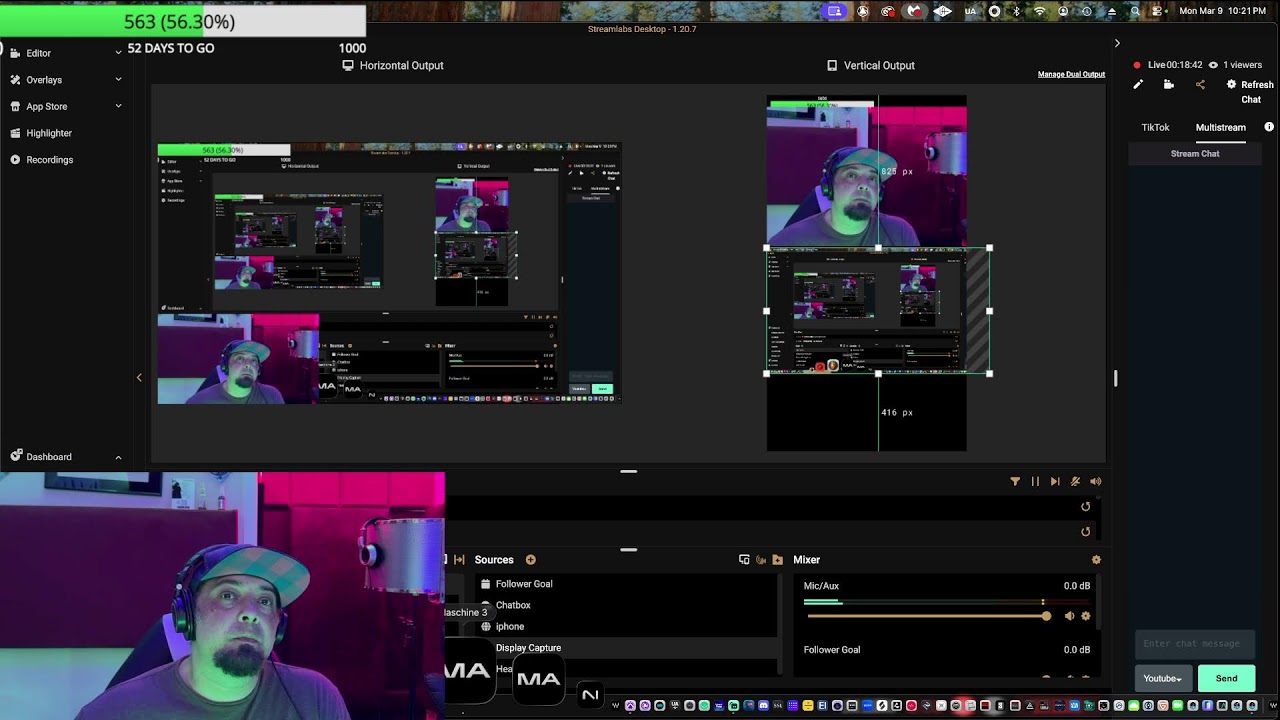Mute the Mic/Aux speaker icon
1280x720 pixels.
tap(1069, 616)
